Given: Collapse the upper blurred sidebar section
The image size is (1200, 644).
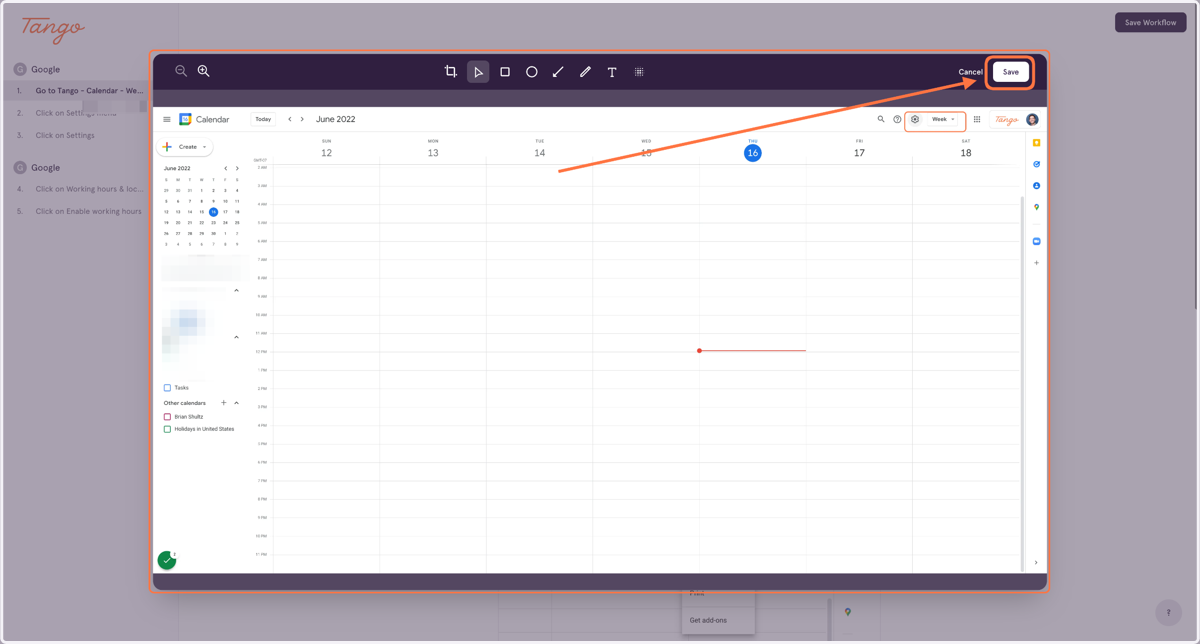Looking at the screenshot, I should 237,290.
